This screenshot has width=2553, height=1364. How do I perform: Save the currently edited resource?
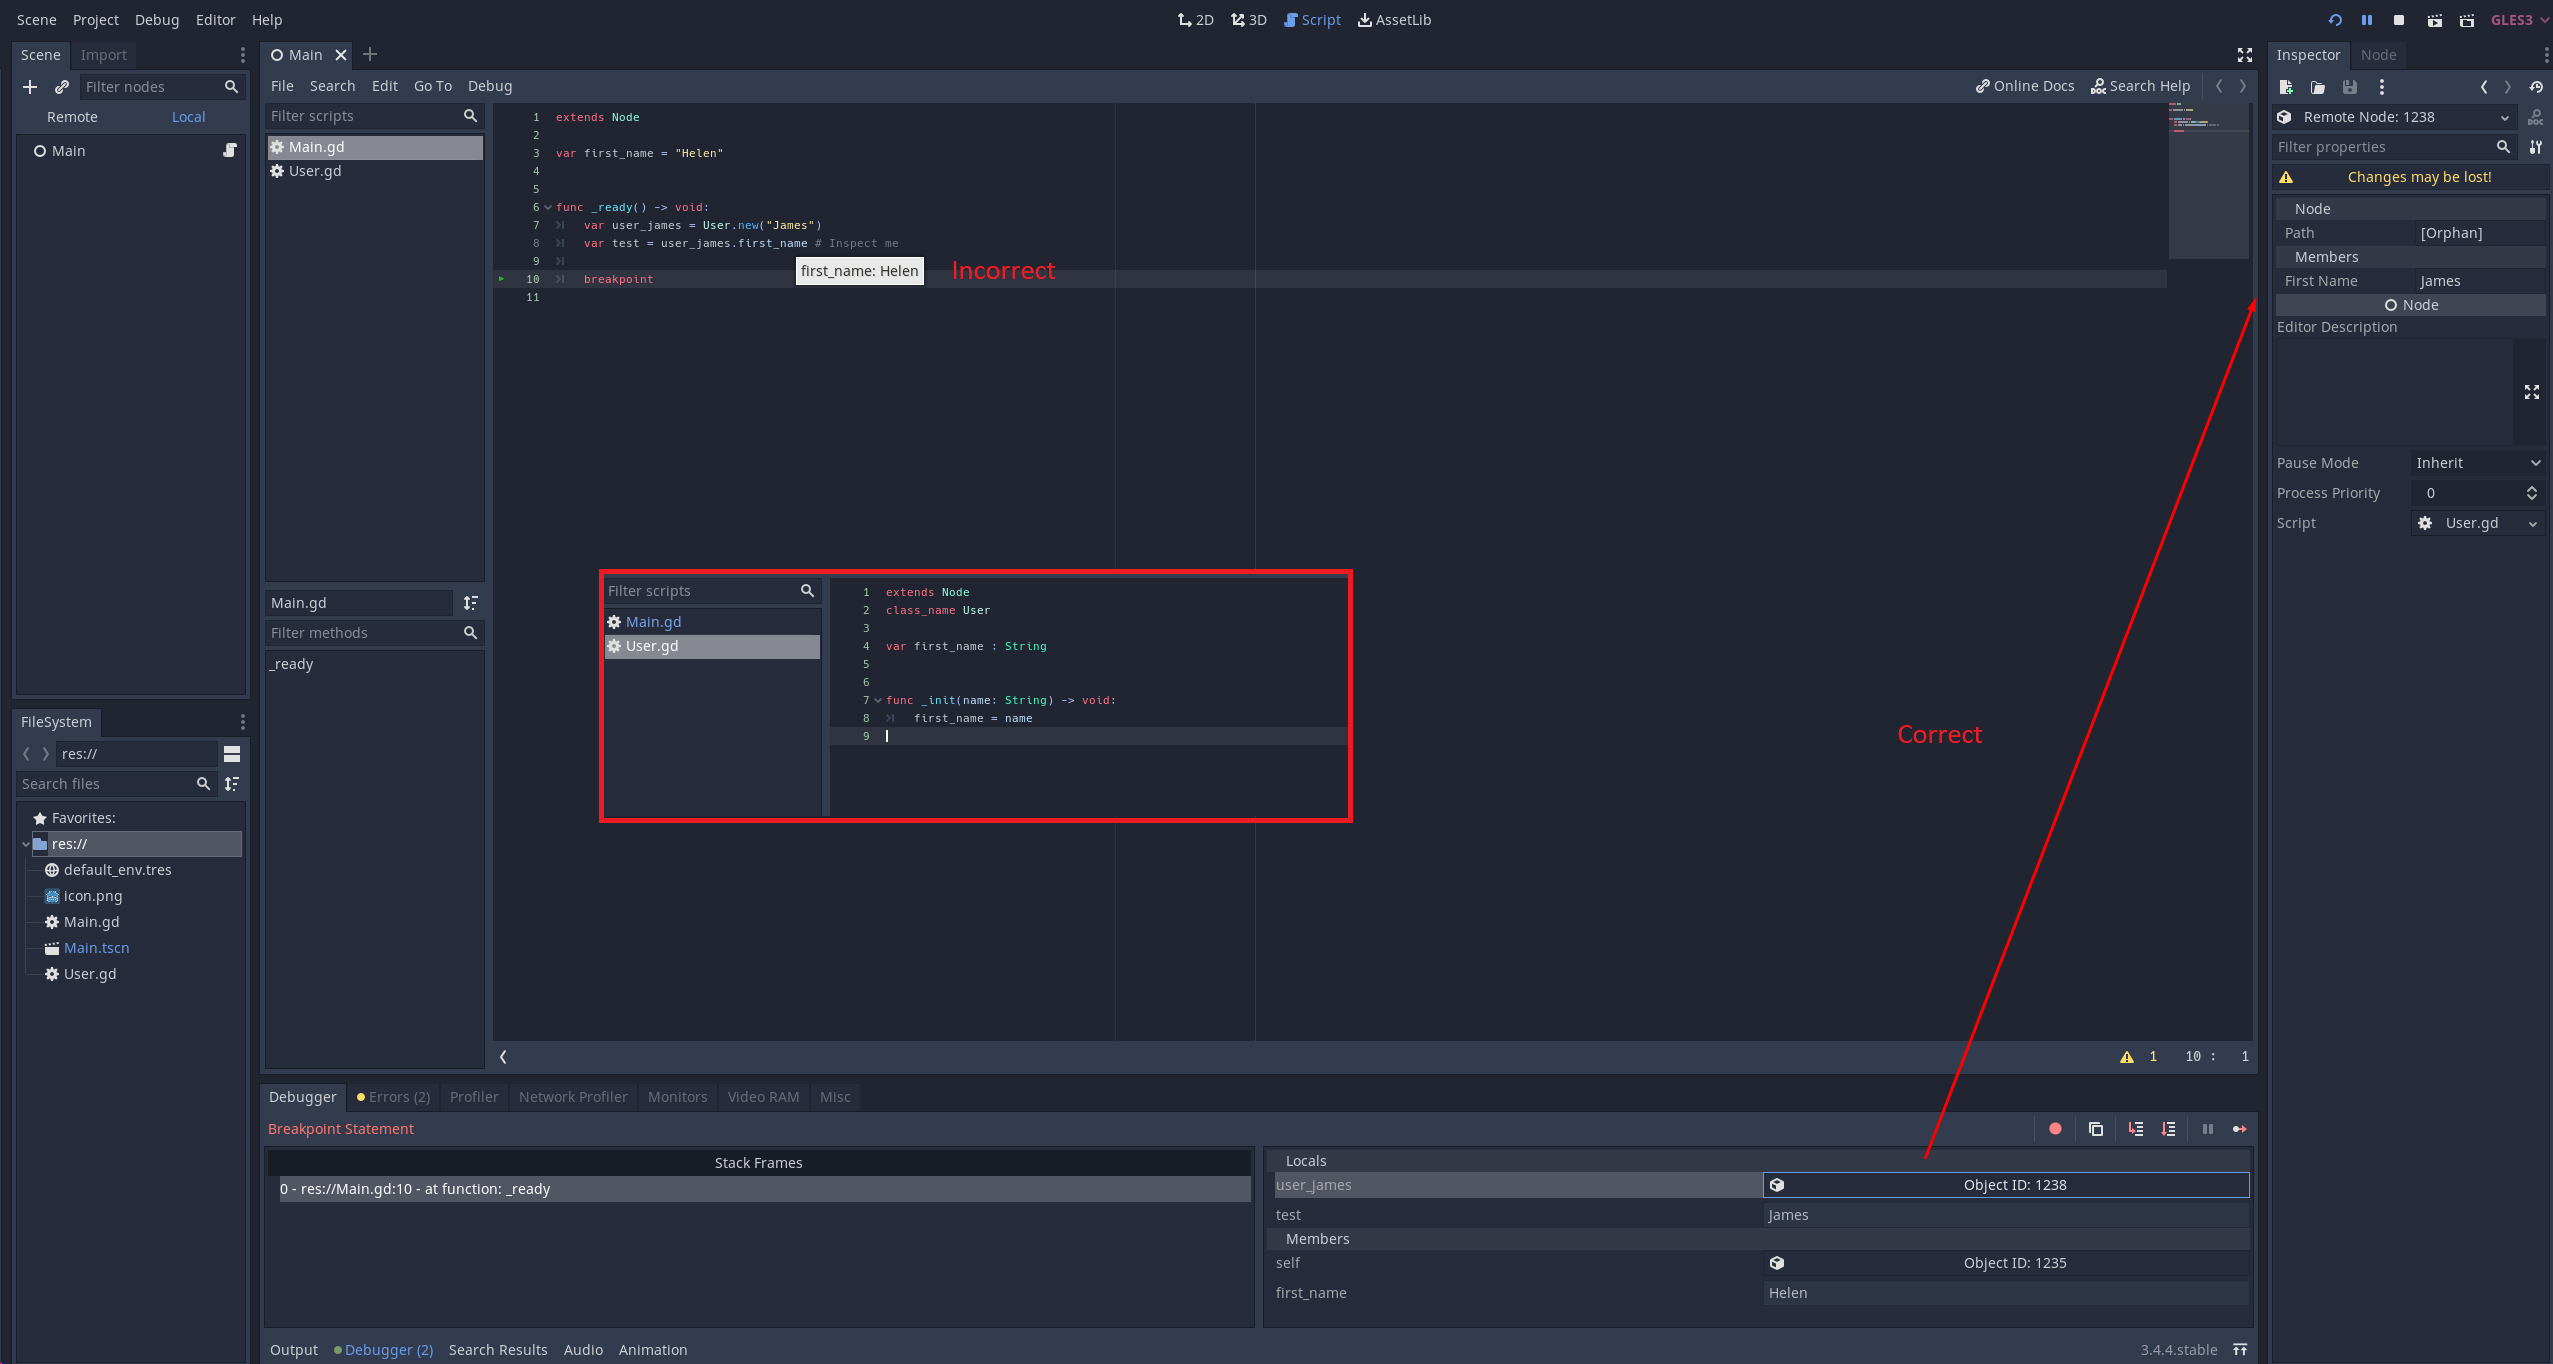[x=2350, y=87]
